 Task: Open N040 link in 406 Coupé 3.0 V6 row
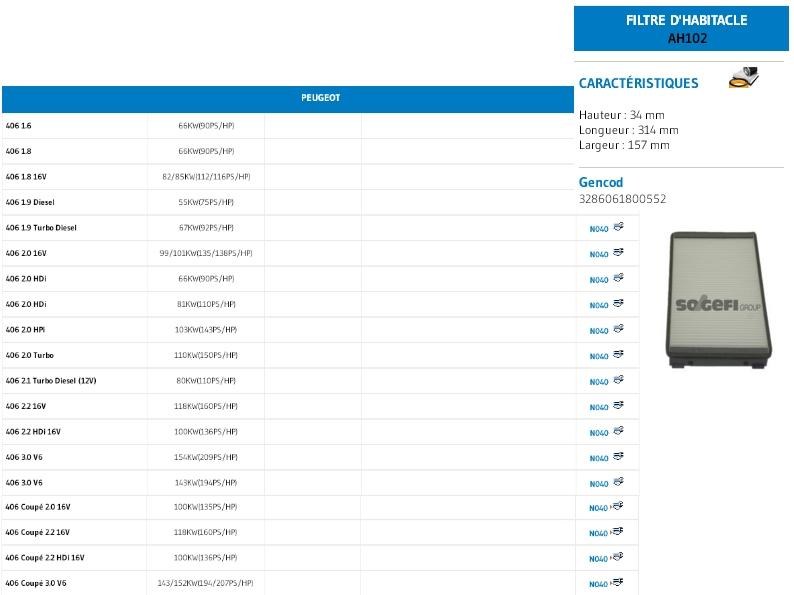tap(599, 584)
